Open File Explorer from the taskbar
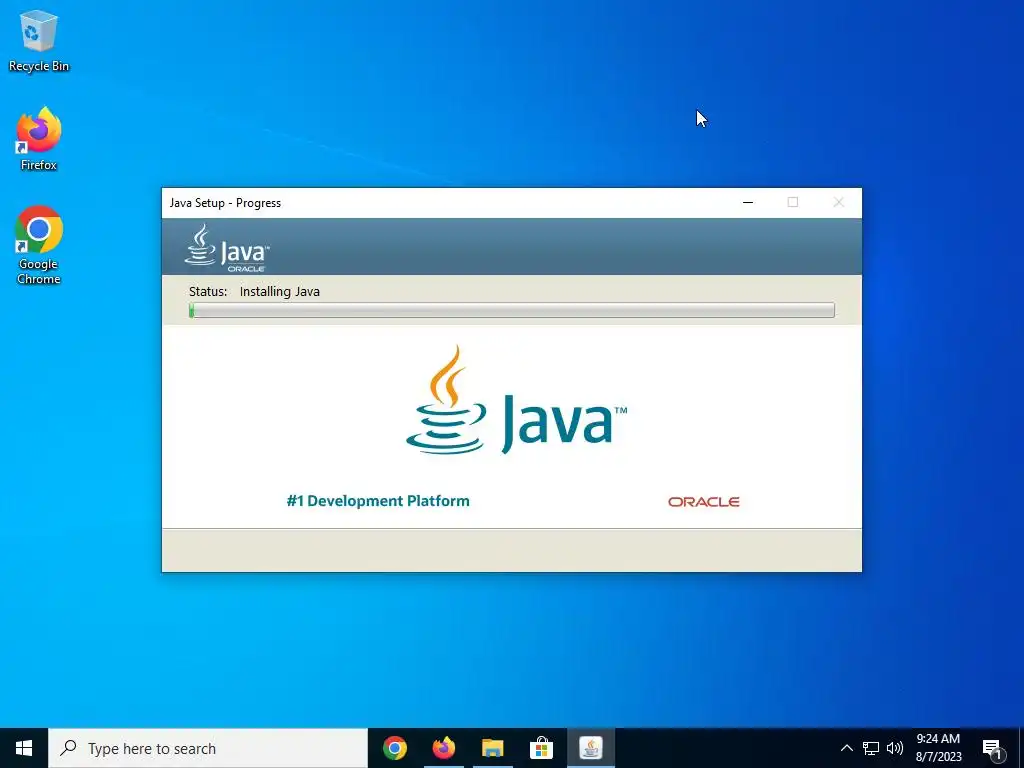This screenshot has height=768, width=1024. (492, 748)
